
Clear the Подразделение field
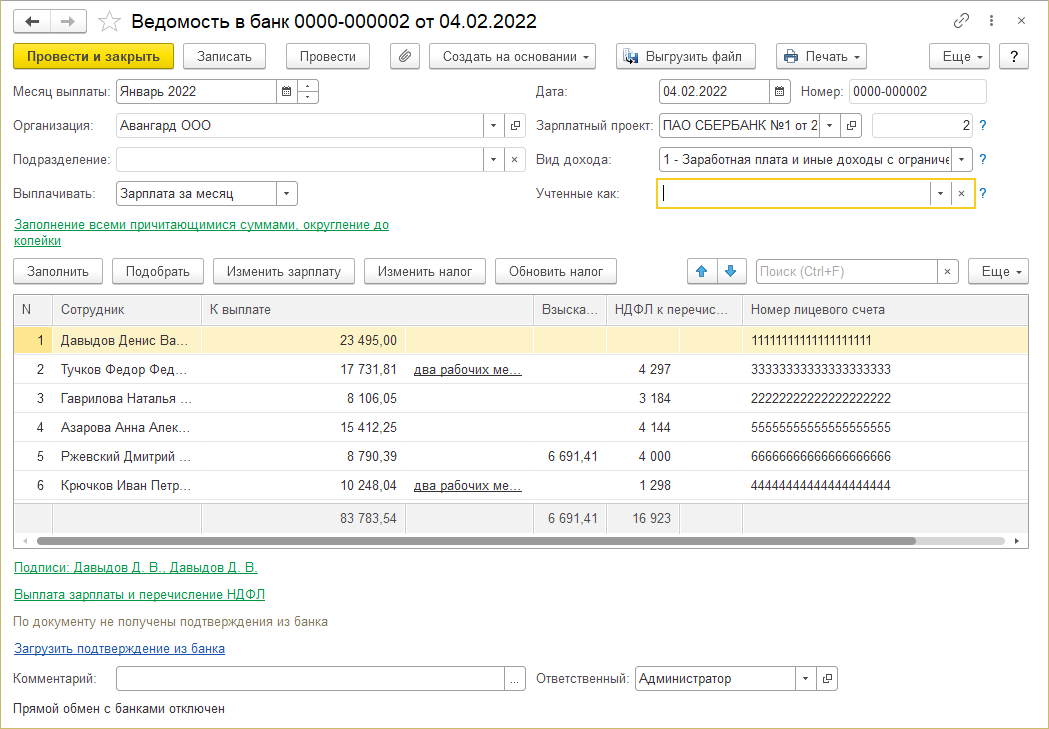[515, 160]
